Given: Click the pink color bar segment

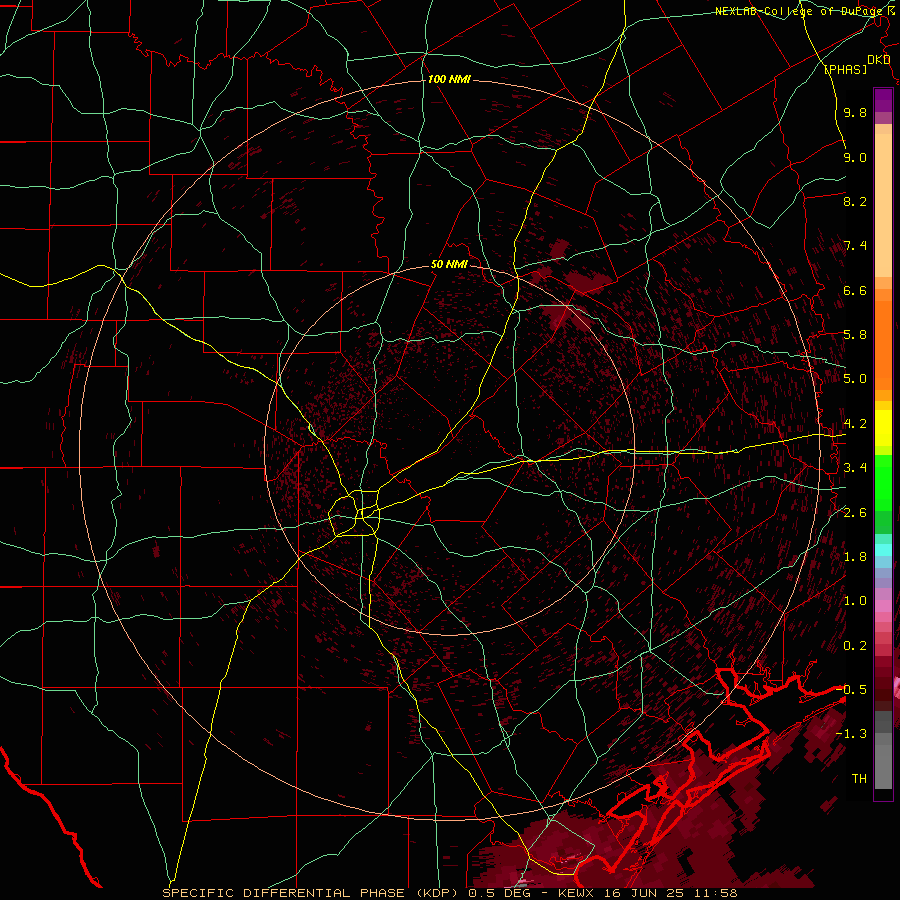Looking at the screenshot, I should (883, 606).
